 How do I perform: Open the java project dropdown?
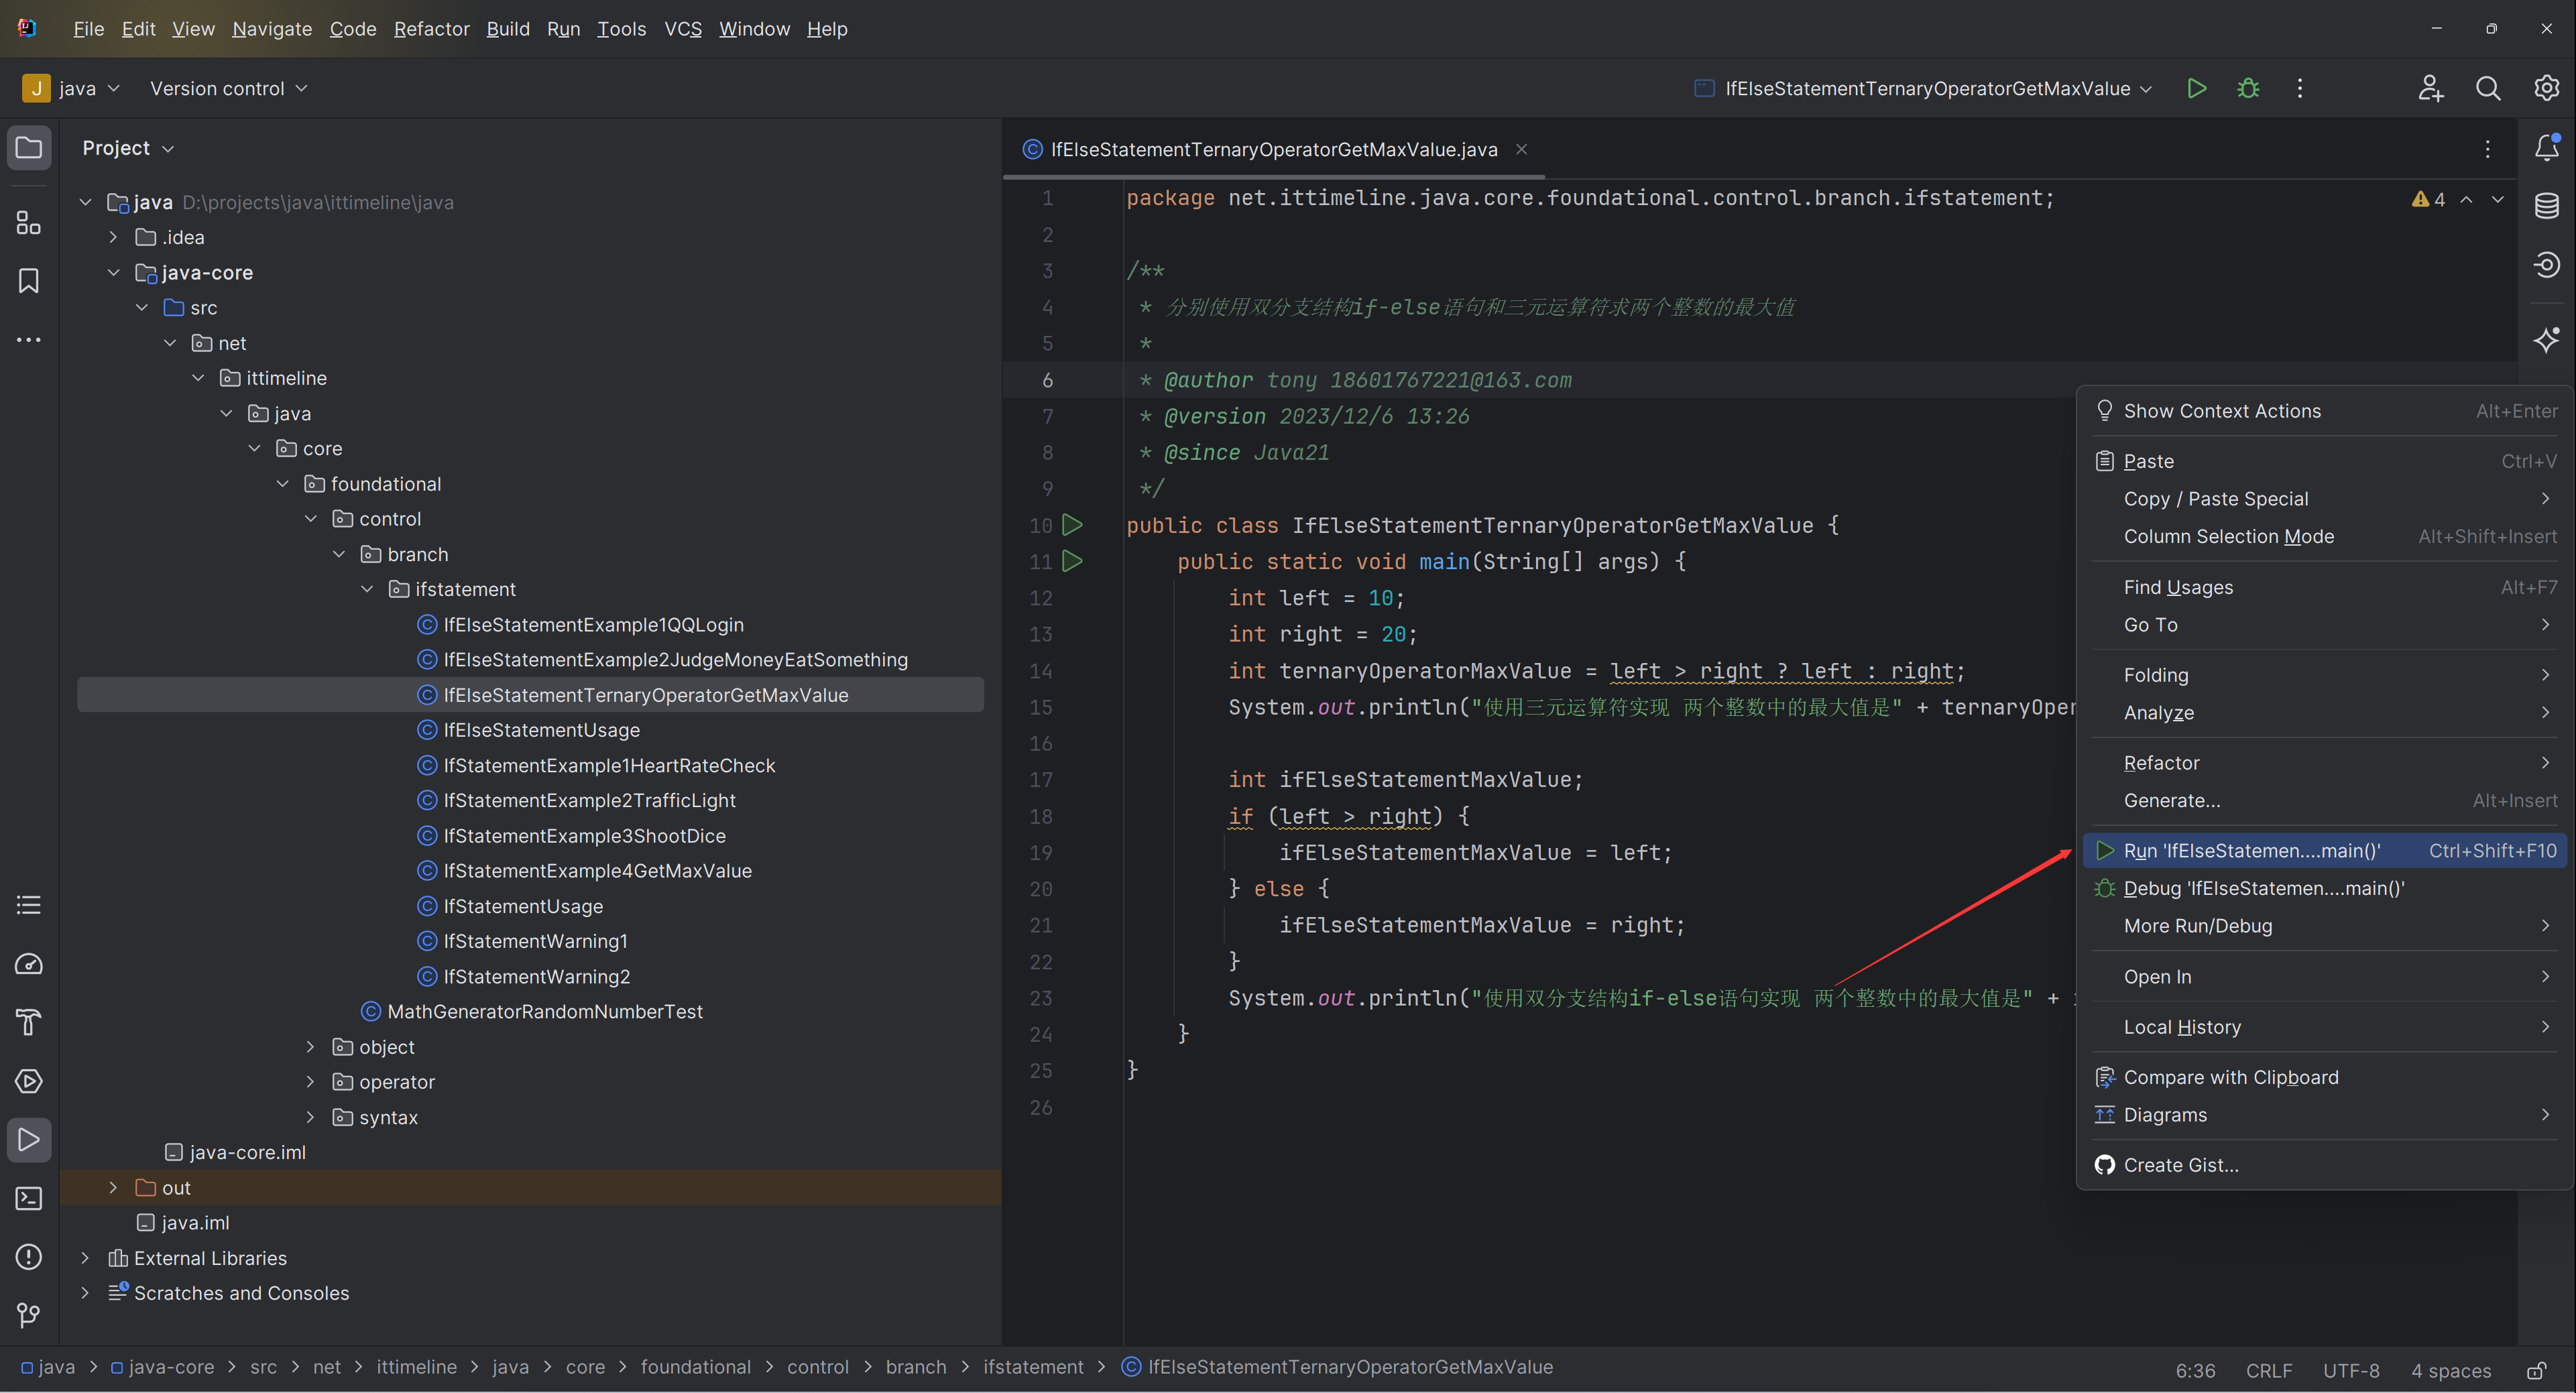coord(72,88)
